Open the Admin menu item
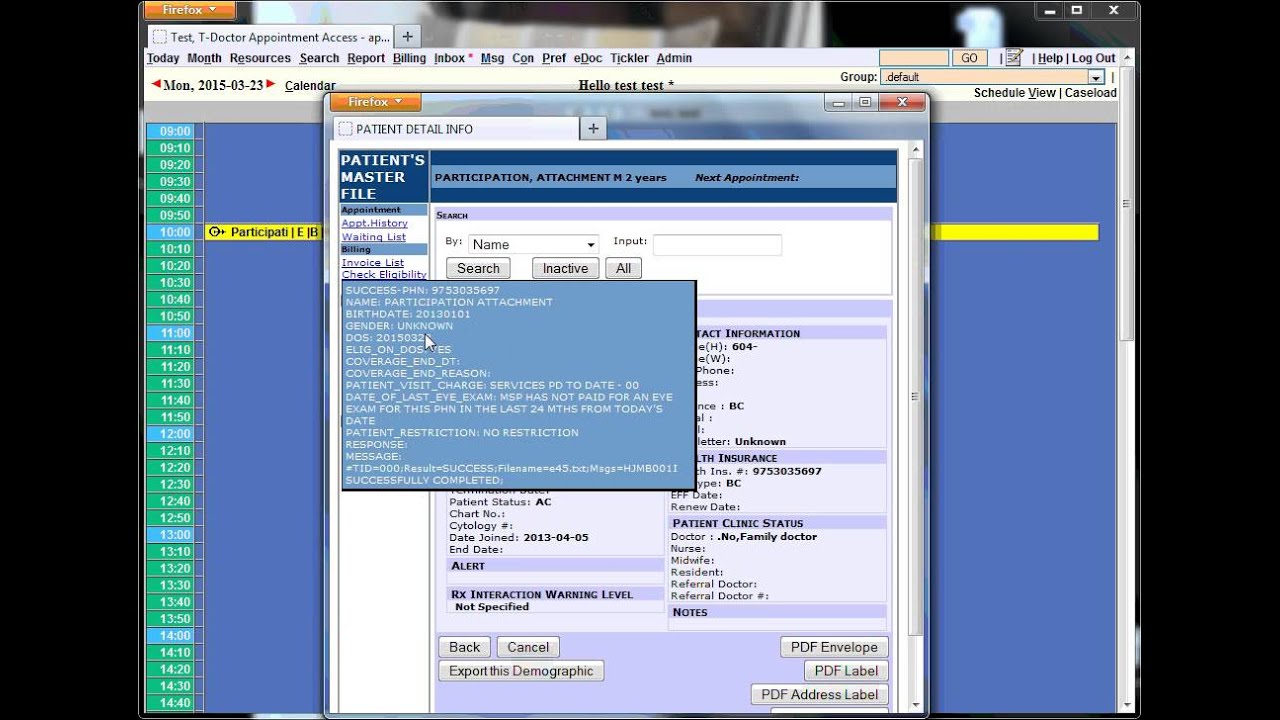Viewport: 1280px width, 720px height. pyautogui.click(x=674, y=58)
